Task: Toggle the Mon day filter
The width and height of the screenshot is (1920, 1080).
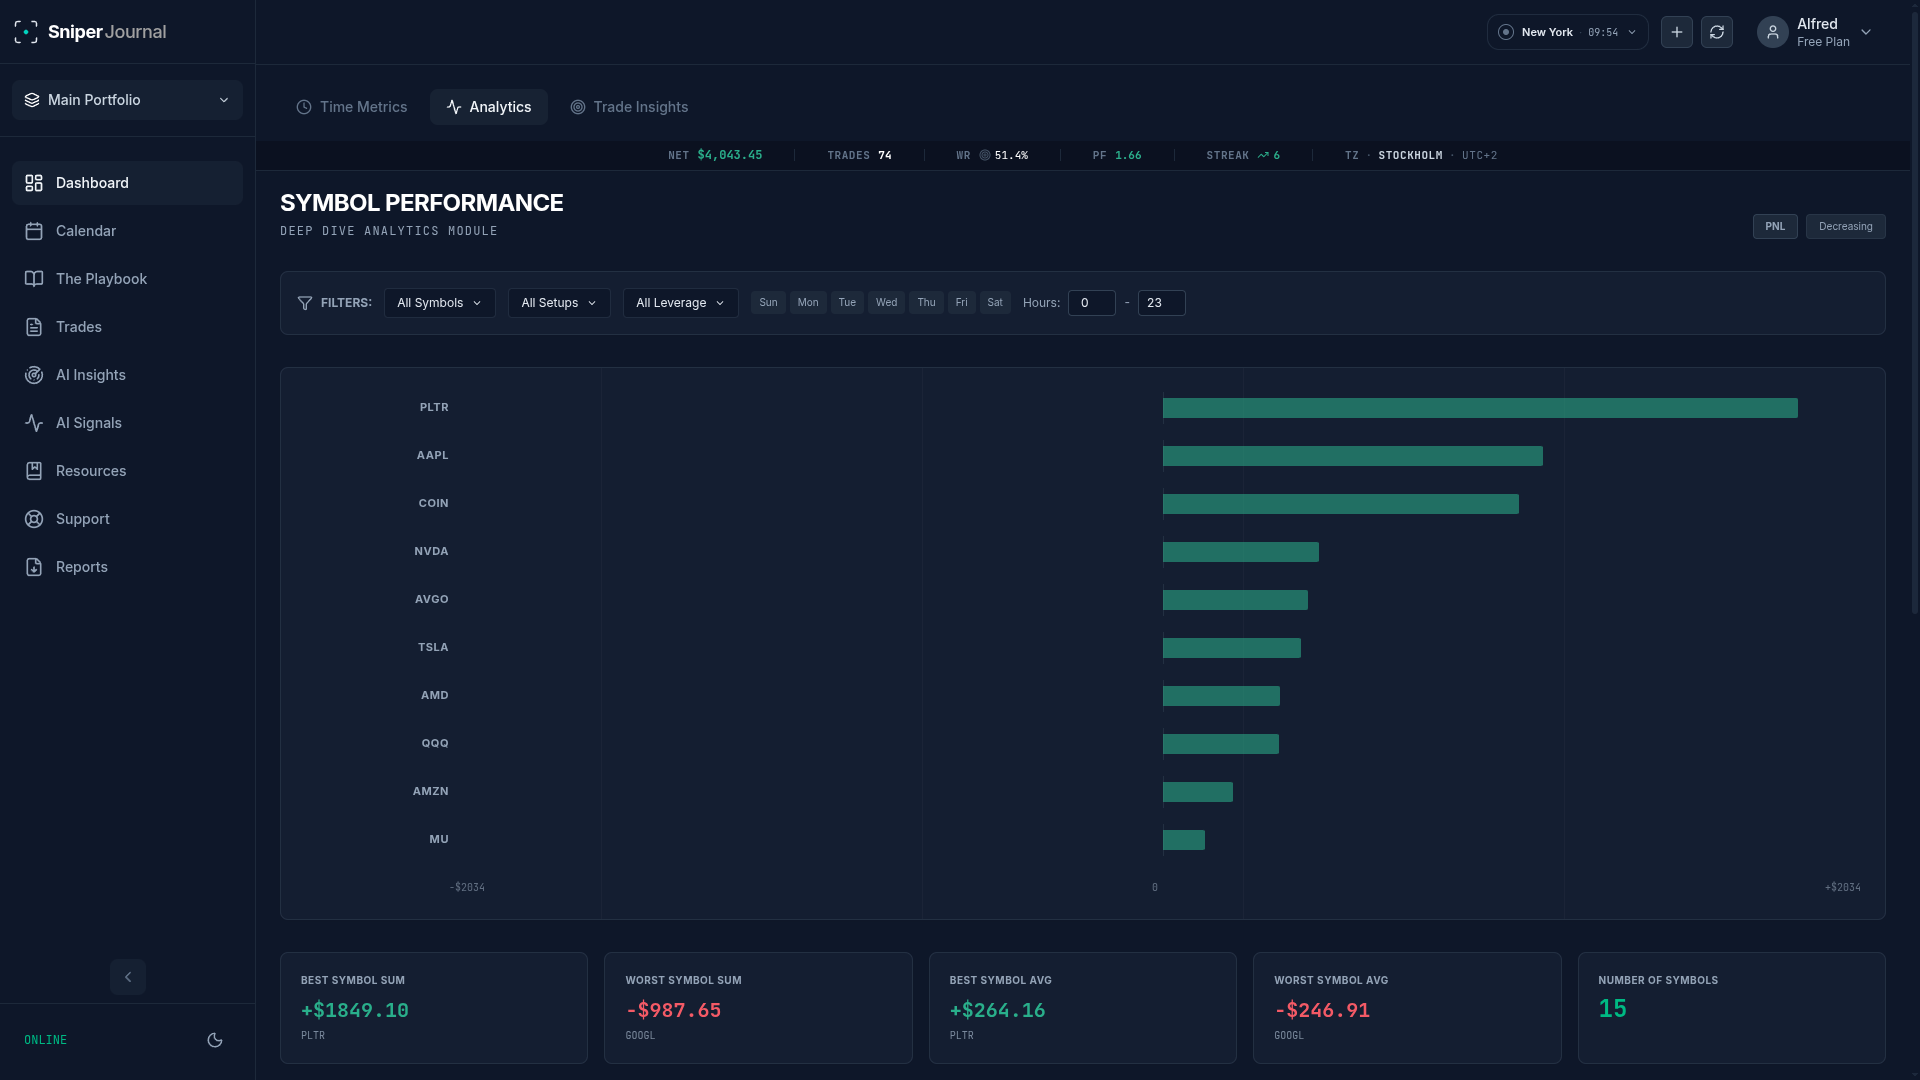Action: 808,302
